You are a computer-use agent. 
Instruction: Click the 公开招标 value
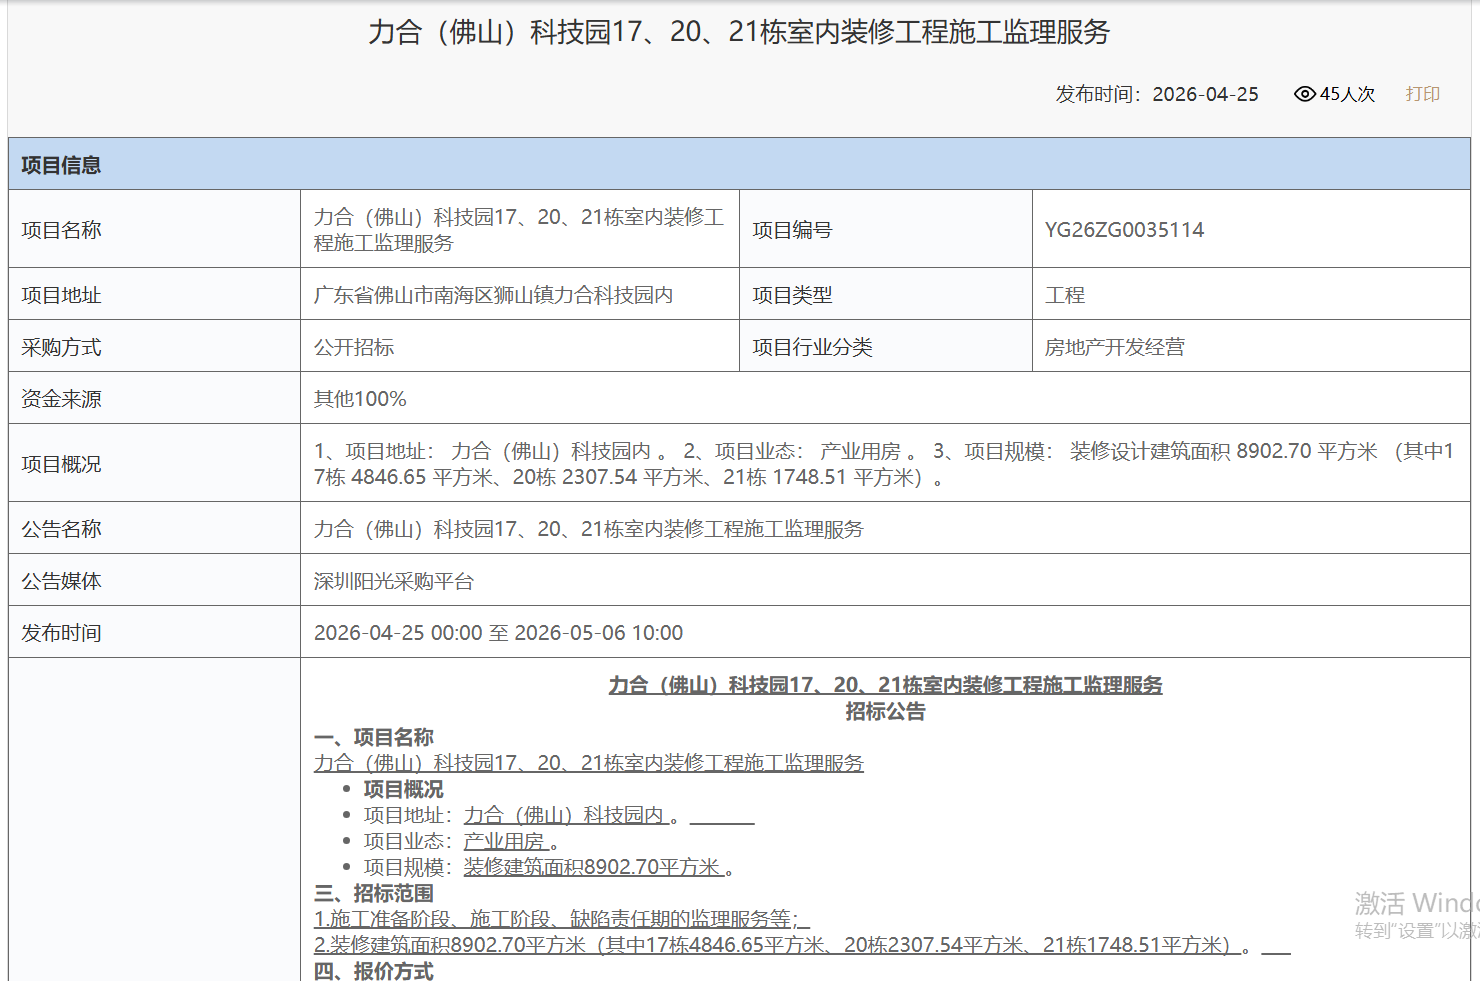tap(354, 347)
